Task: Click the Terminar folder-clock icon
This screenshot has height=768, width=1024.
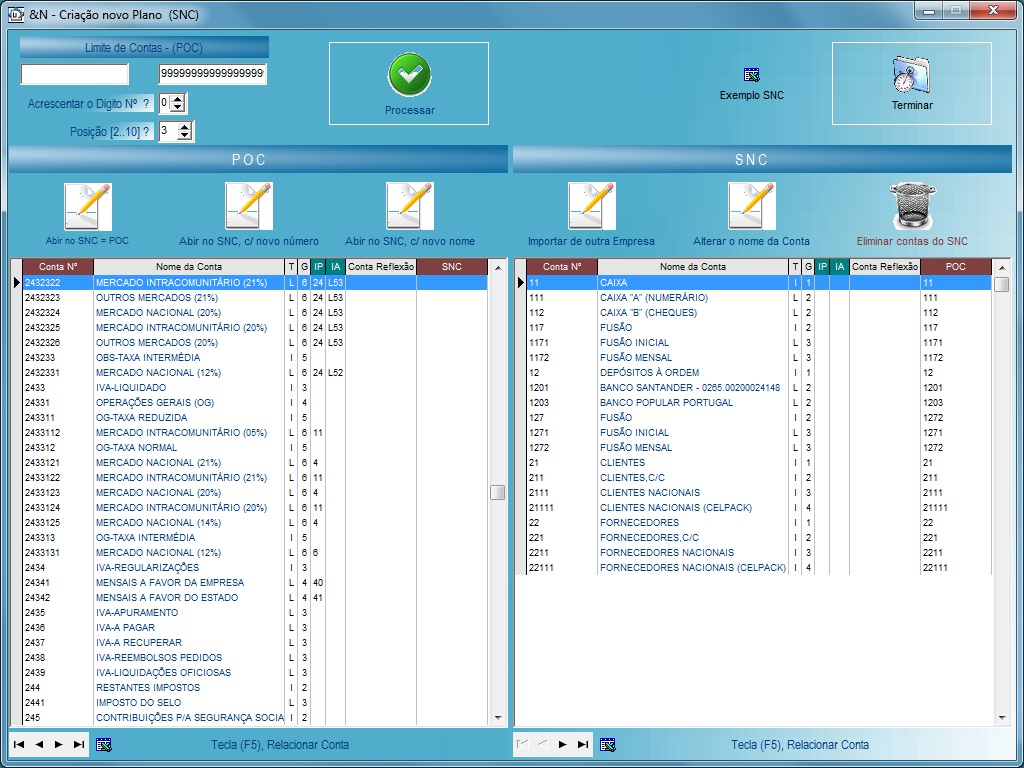Action: pos(912,74)
